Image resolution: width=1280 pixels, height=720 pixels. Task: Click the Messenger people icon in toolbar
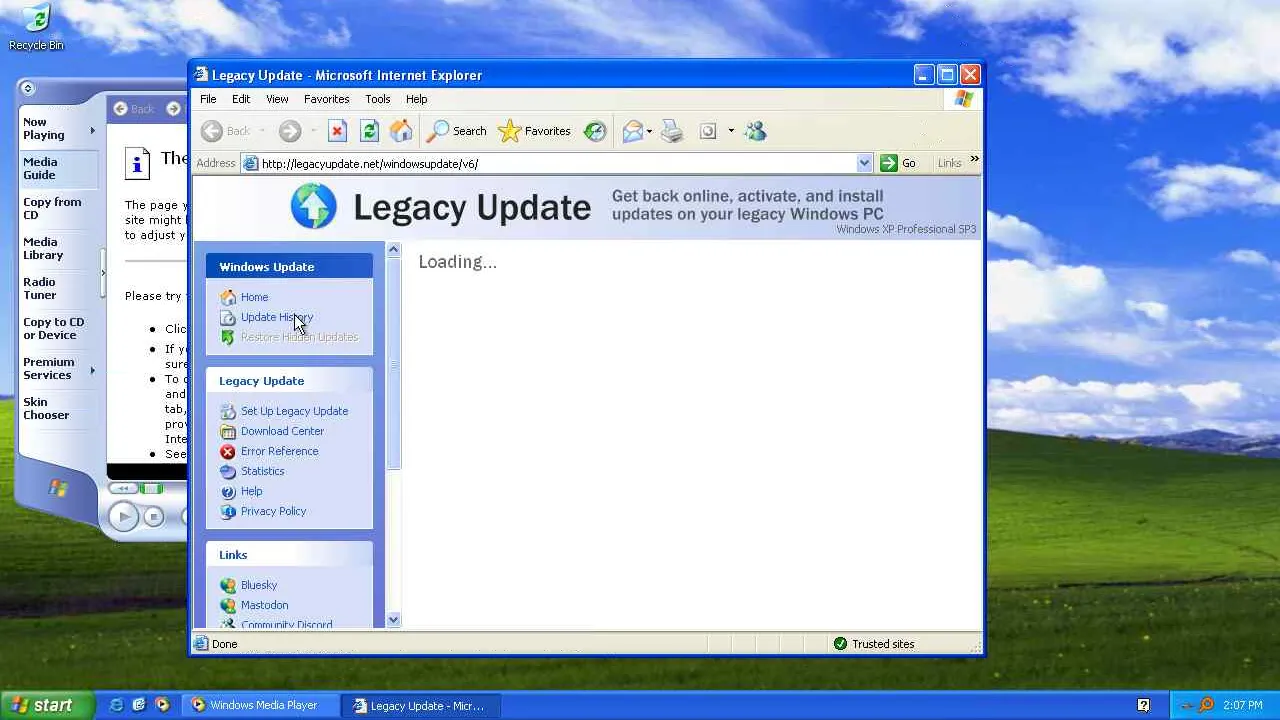755,131
